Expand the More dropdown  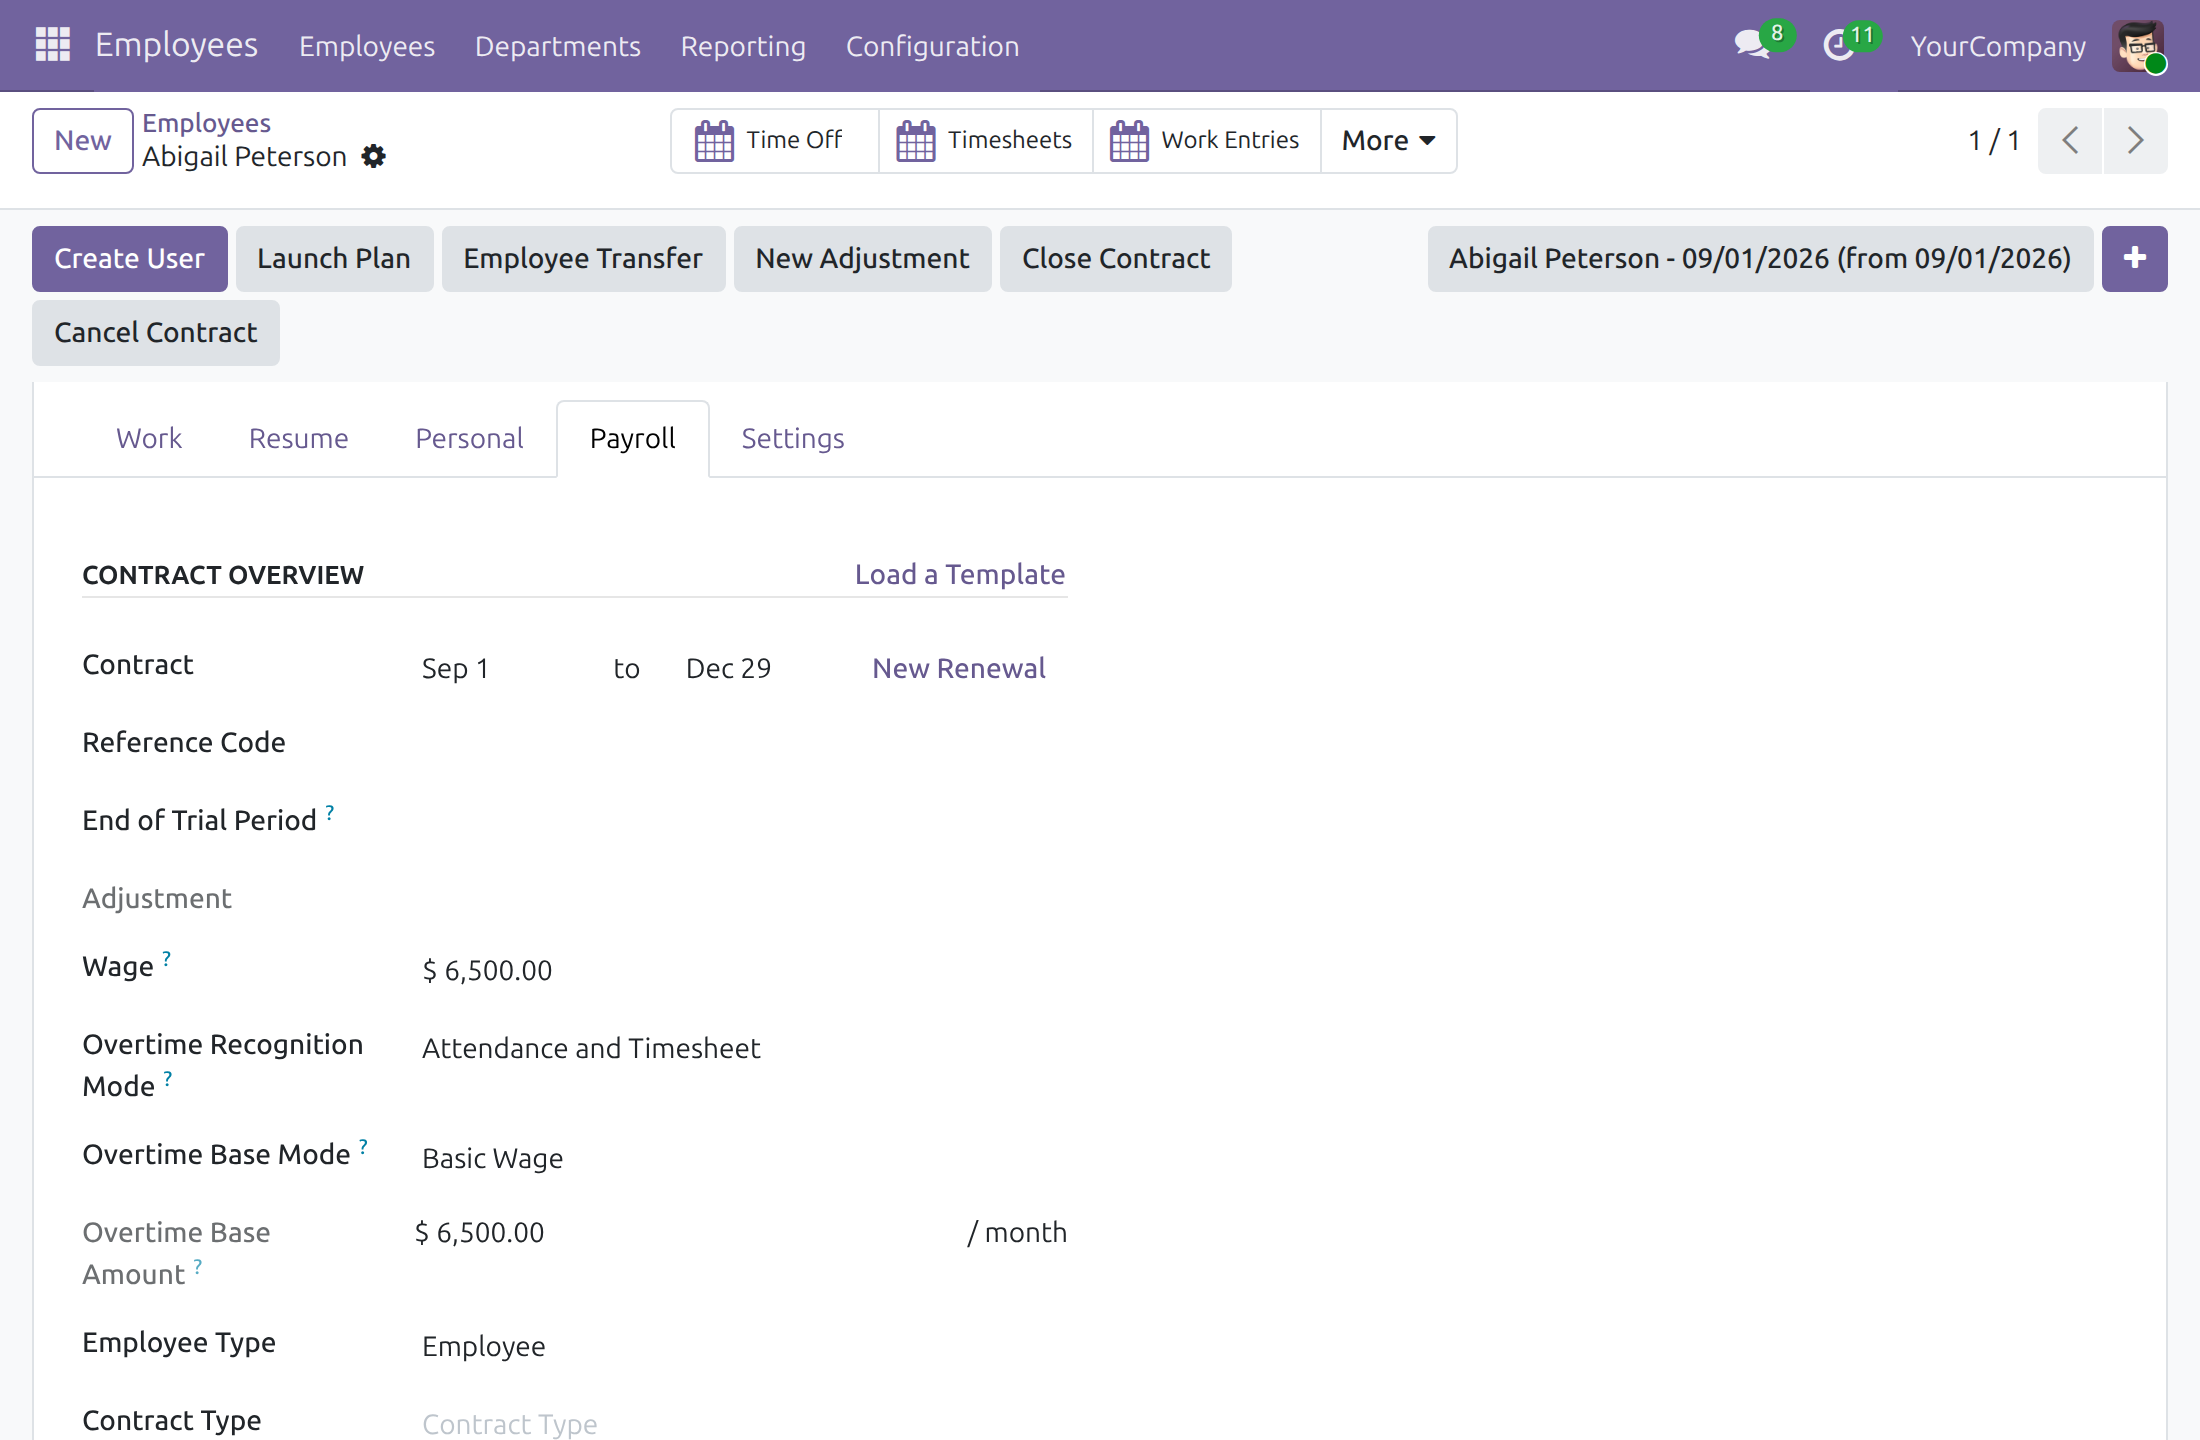point(1388,141)
